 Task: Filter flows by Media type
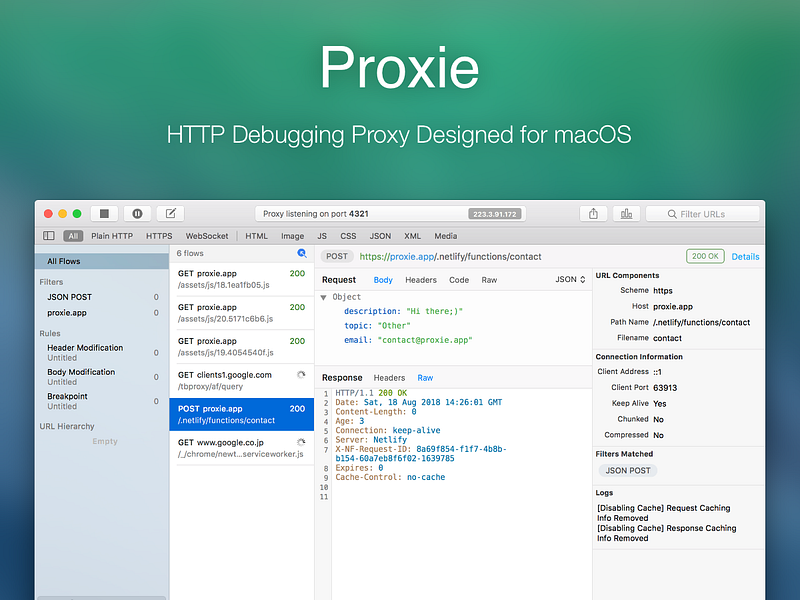[445, 236]
